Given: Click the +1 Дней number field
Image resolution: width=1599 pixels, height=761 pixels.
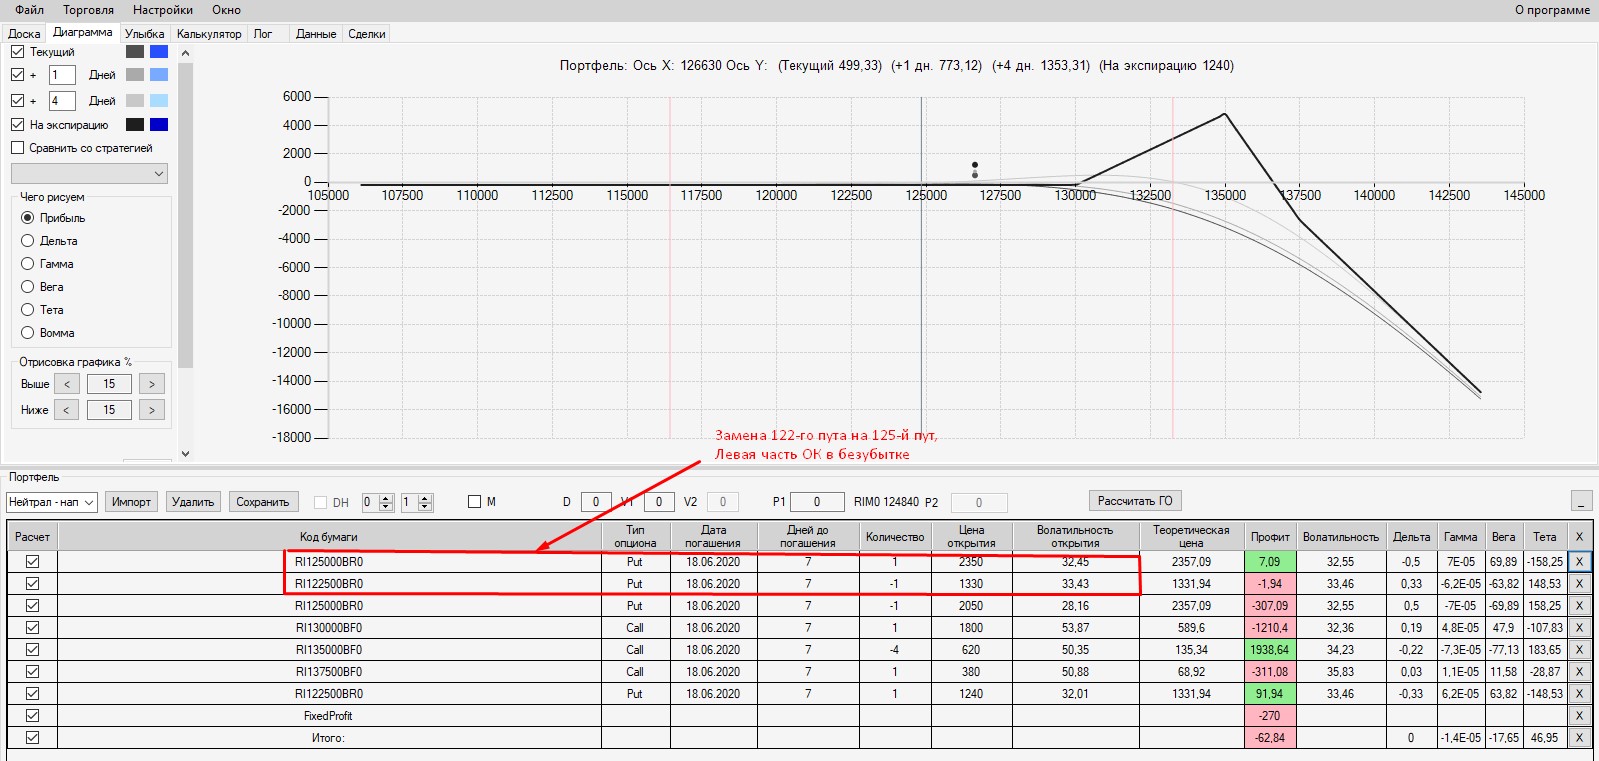Looking at the screenshot, I should coord(62,75).
